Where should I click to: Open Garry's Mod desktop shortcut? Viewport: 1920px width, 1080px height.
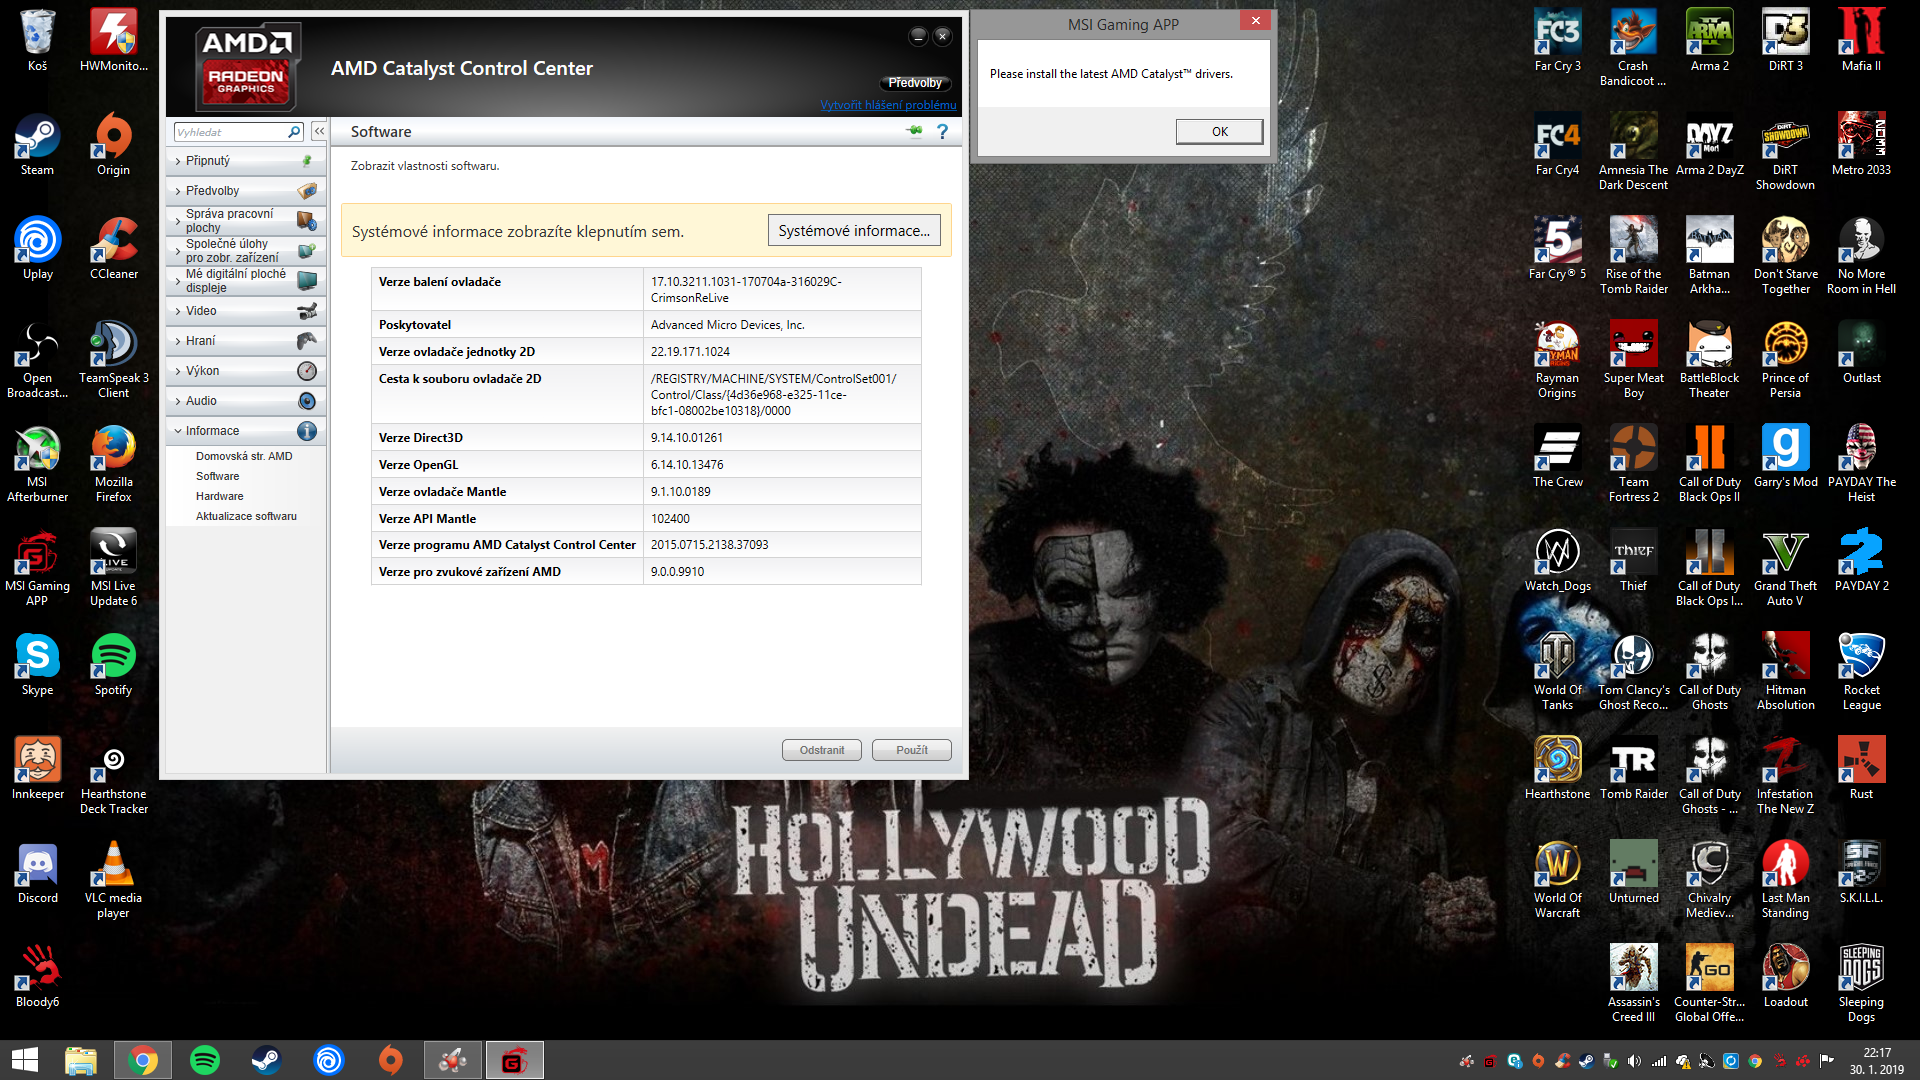coord(1785,457)
